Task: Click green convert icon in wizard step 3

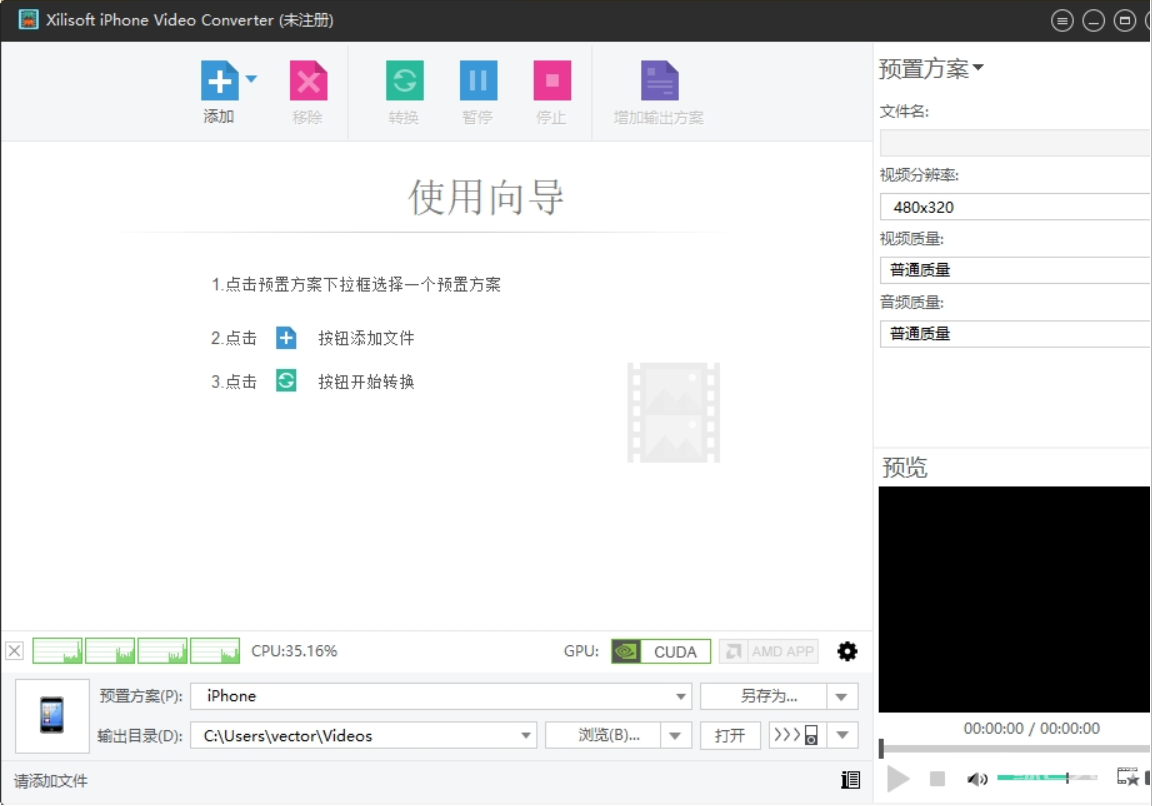Action: [286, 381]
